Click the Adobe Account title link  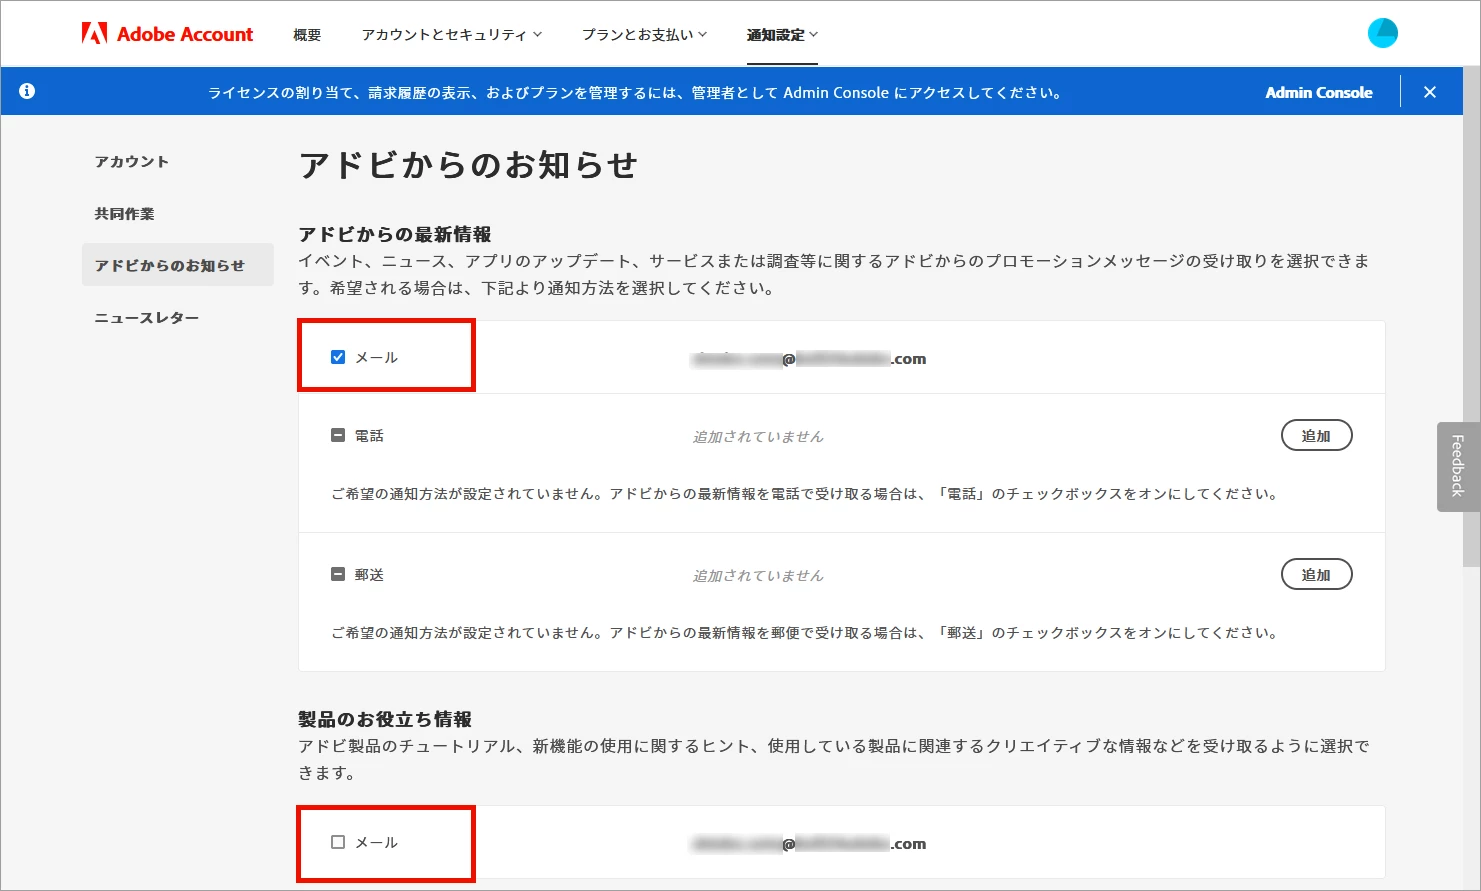pos(185,34)
